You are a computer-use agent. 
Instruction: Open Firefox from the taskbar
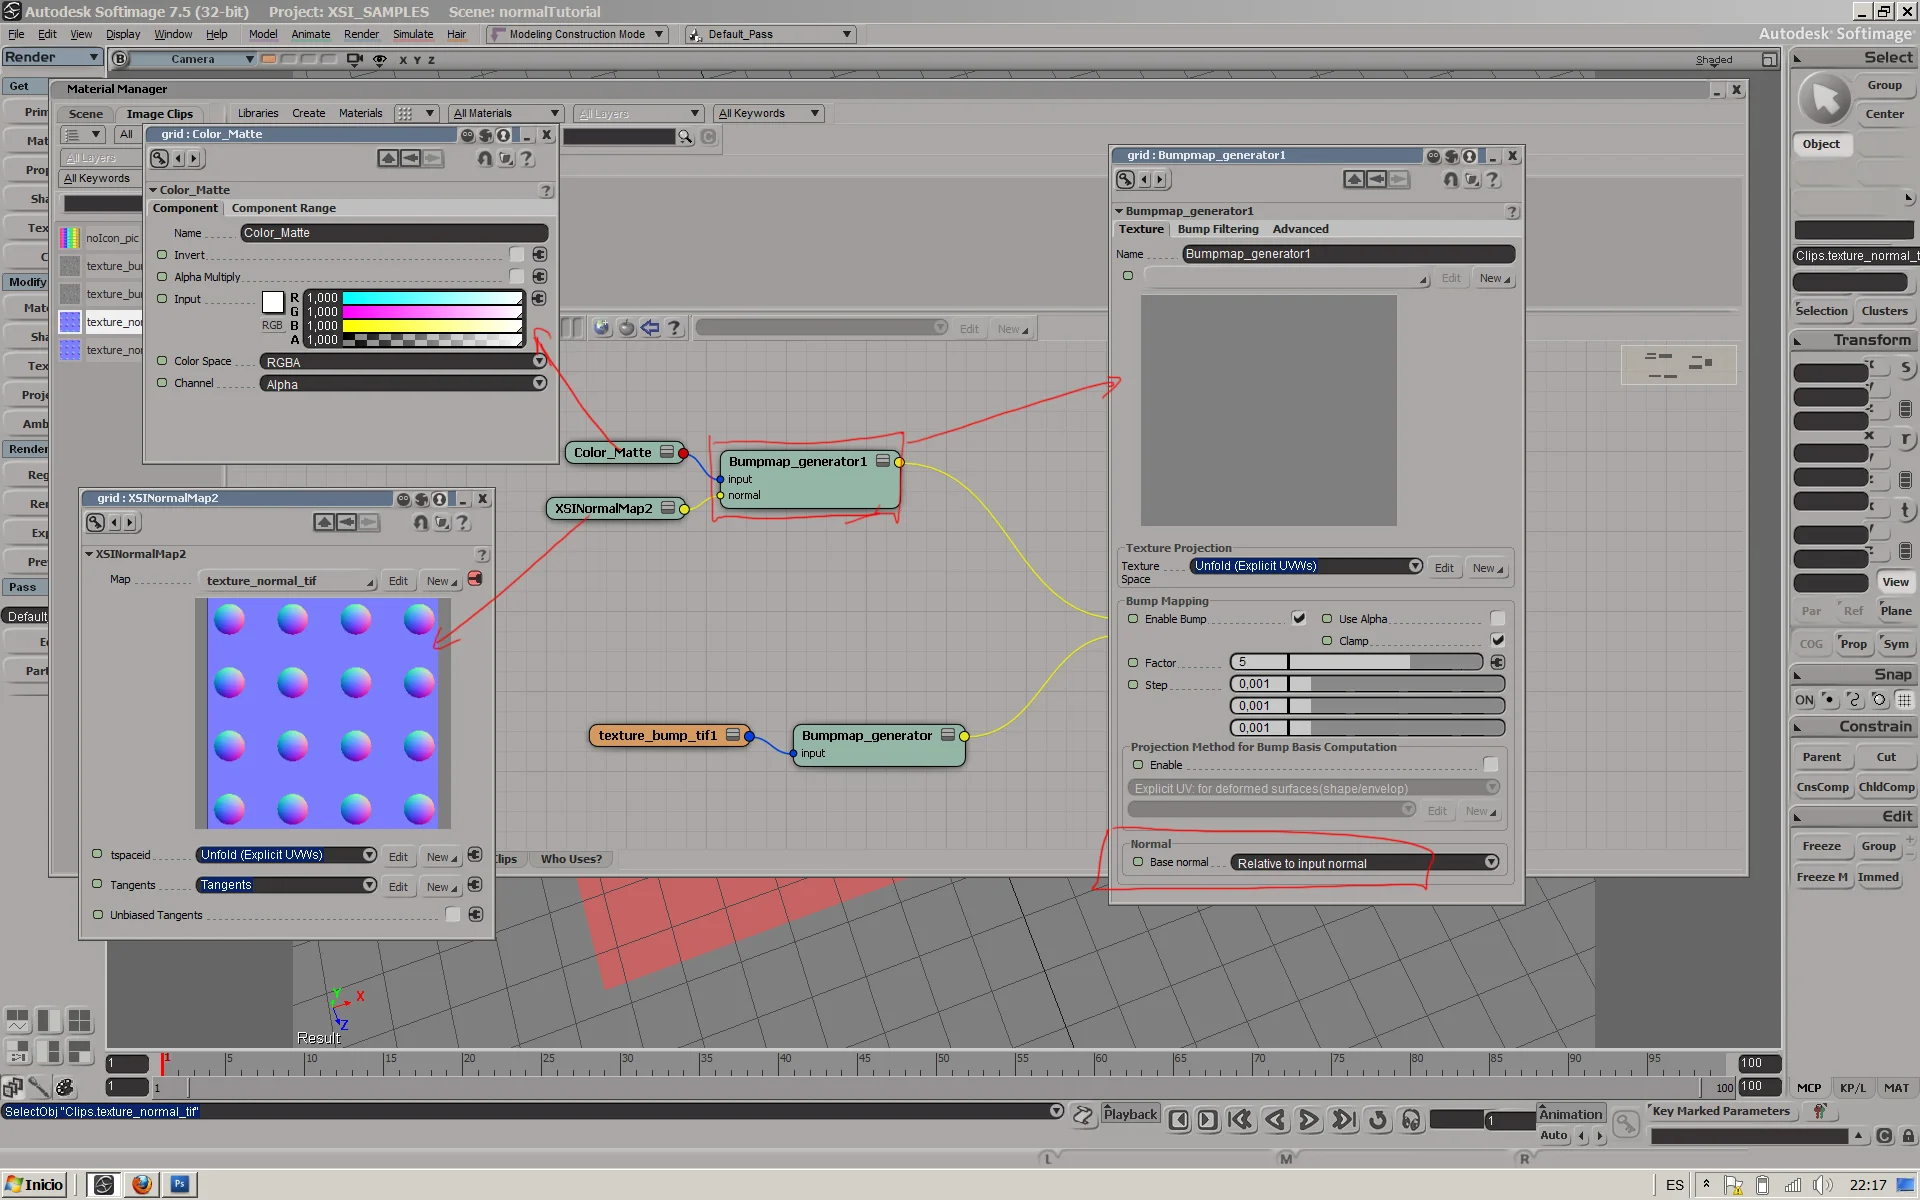point(142,1185)
